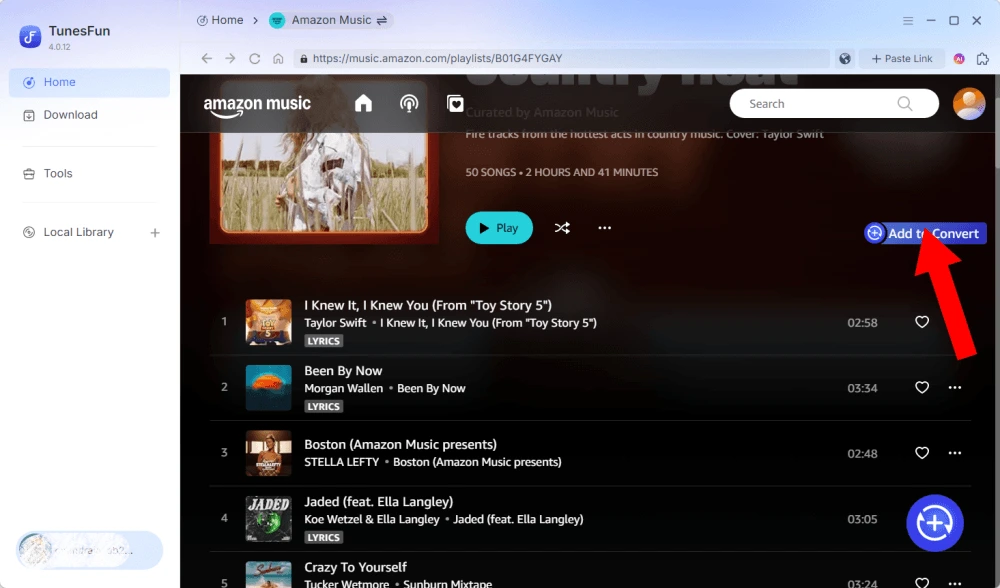
Task: Click the TunesFun app logo
Action: (30, 36)
